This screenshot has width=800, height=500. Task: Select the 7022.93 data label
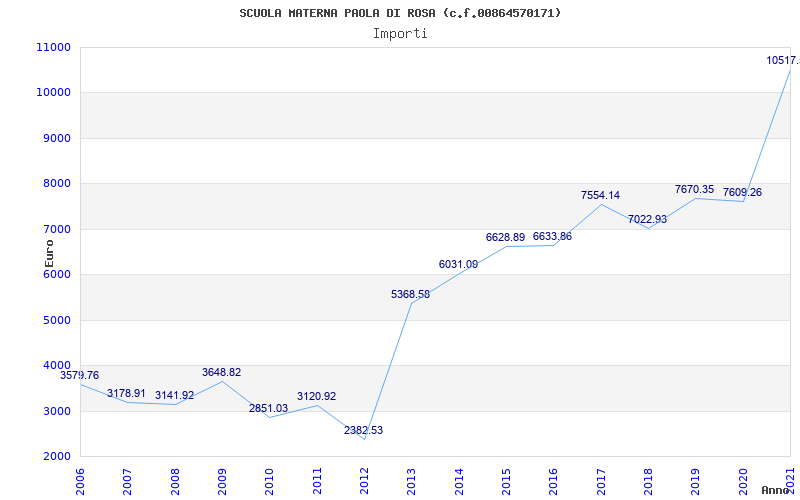(x=647, y=219)
